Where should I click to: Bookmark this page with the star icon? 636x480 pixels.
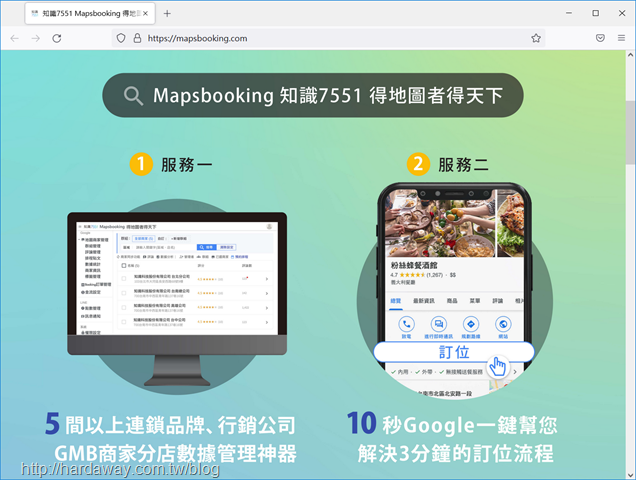(x=536, y=38)
